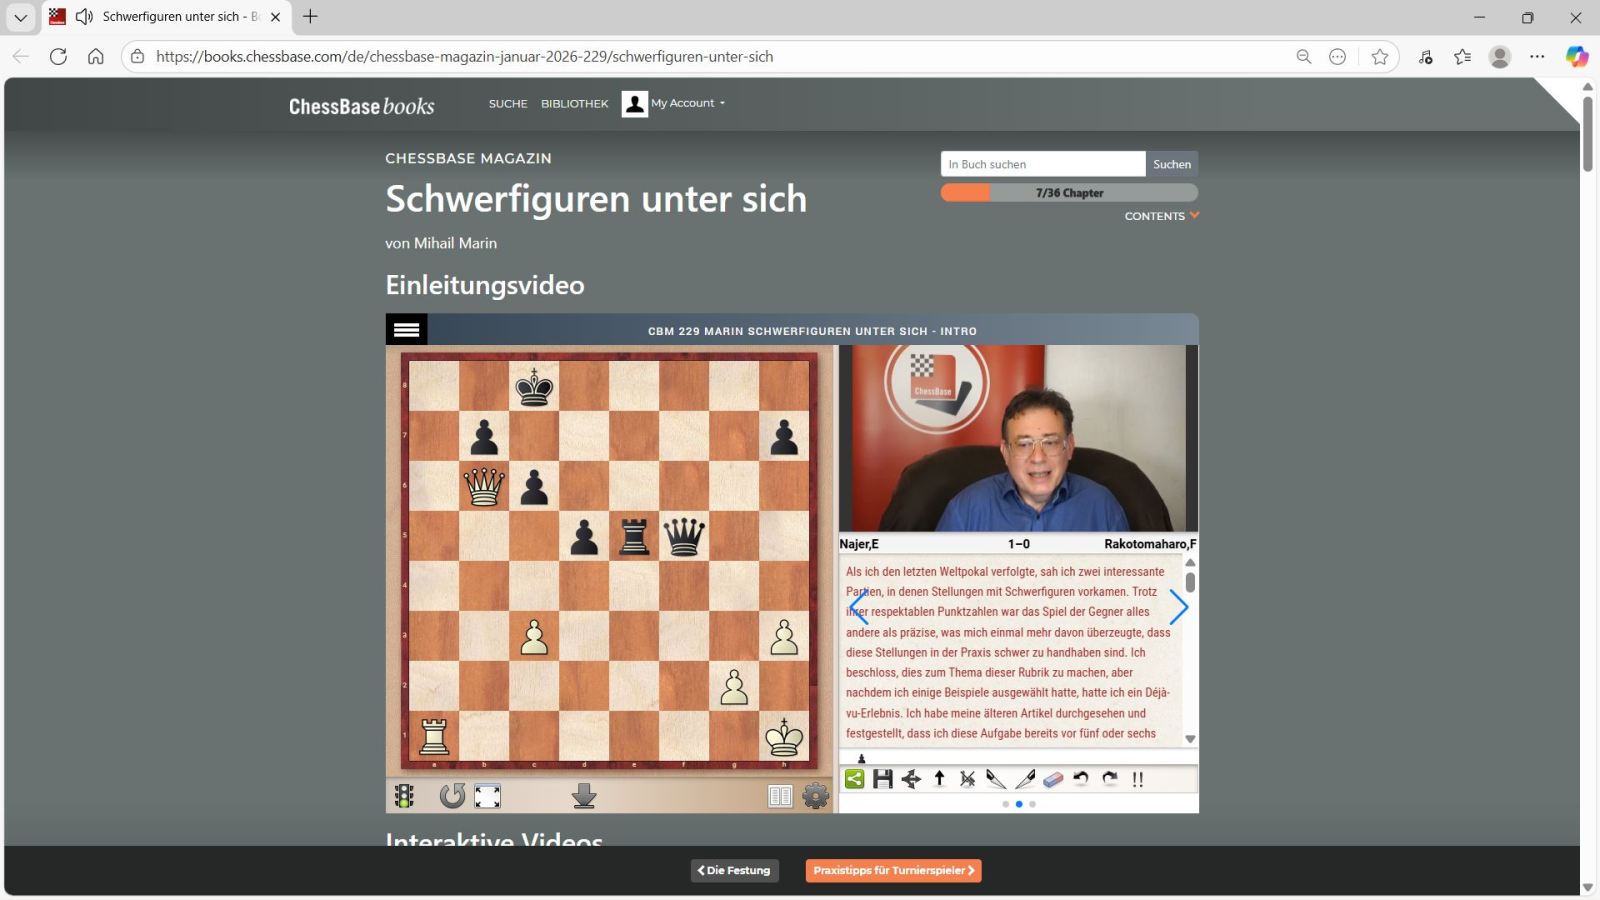Select the first carousel pagination dot
The width and height of the screenshot is (1600, 900).
(1005, 804)
